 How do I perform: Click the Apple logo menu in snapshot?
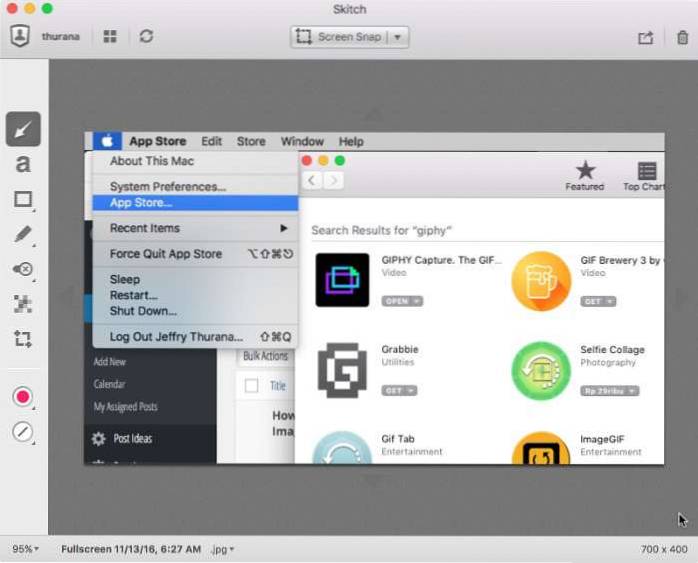[x=107, y=142]
